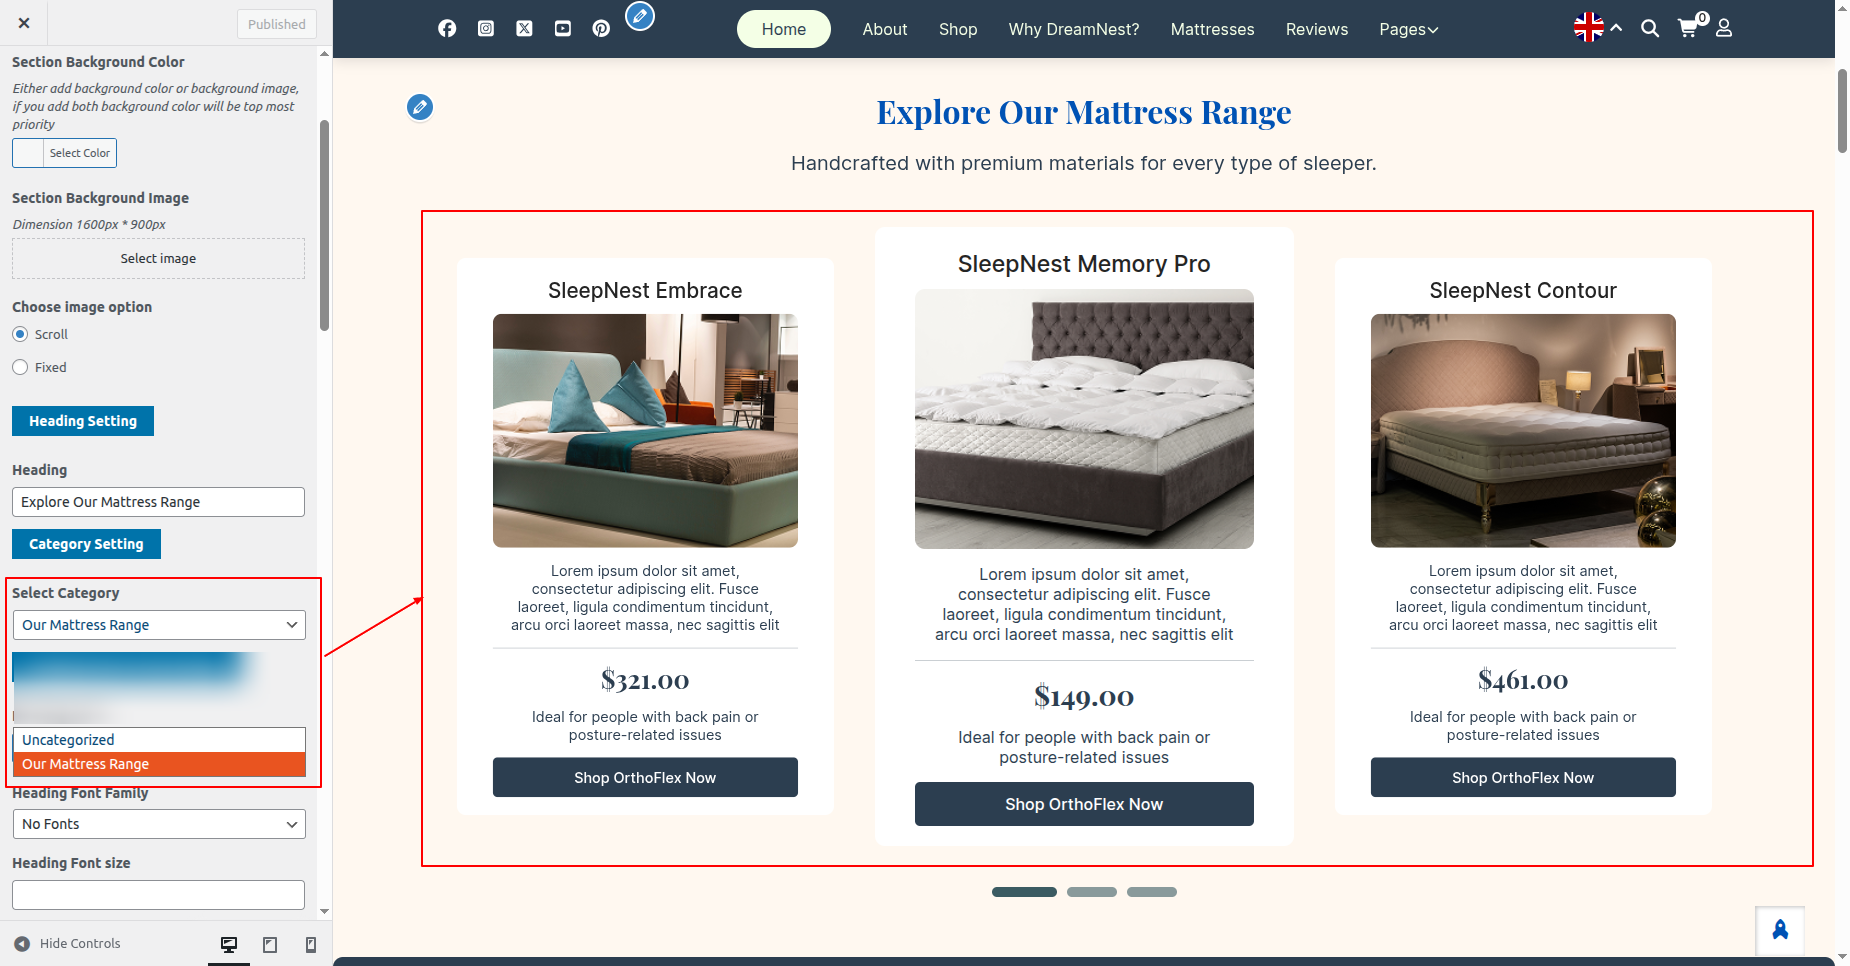Select the Fixed image option
1850x966 pixels.
(x=20, y=367)
